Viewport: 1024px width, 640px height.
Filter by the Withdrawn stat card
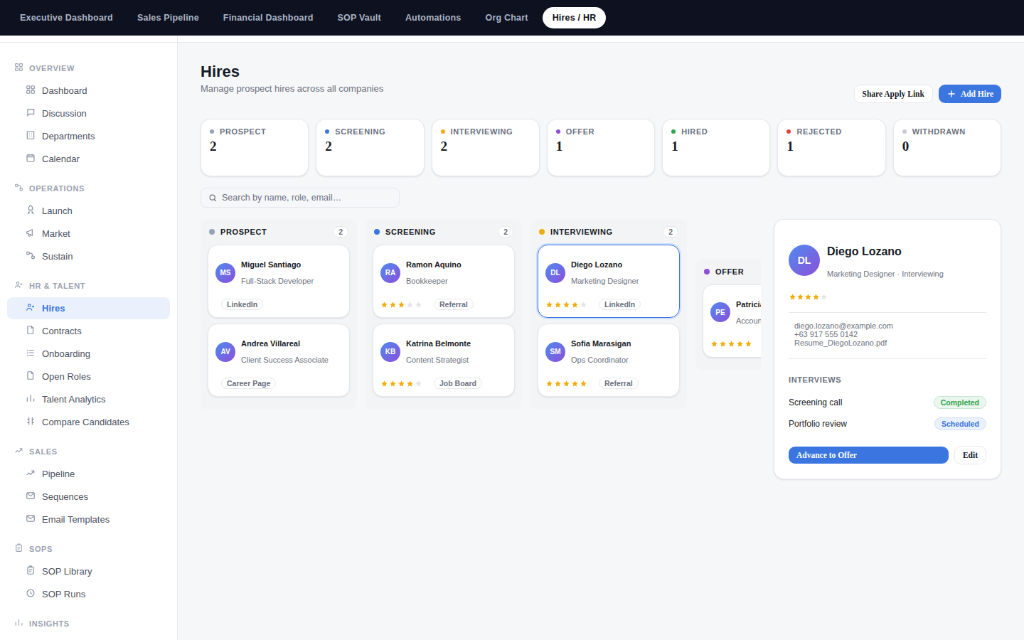[947, 148]
